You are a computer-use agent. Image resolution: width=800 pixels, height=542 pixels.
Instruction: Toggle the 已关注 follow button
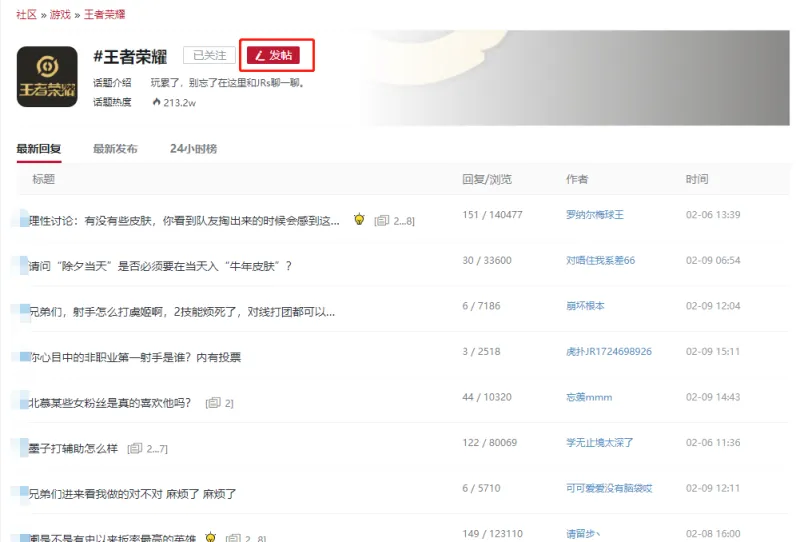click(210, 55)
